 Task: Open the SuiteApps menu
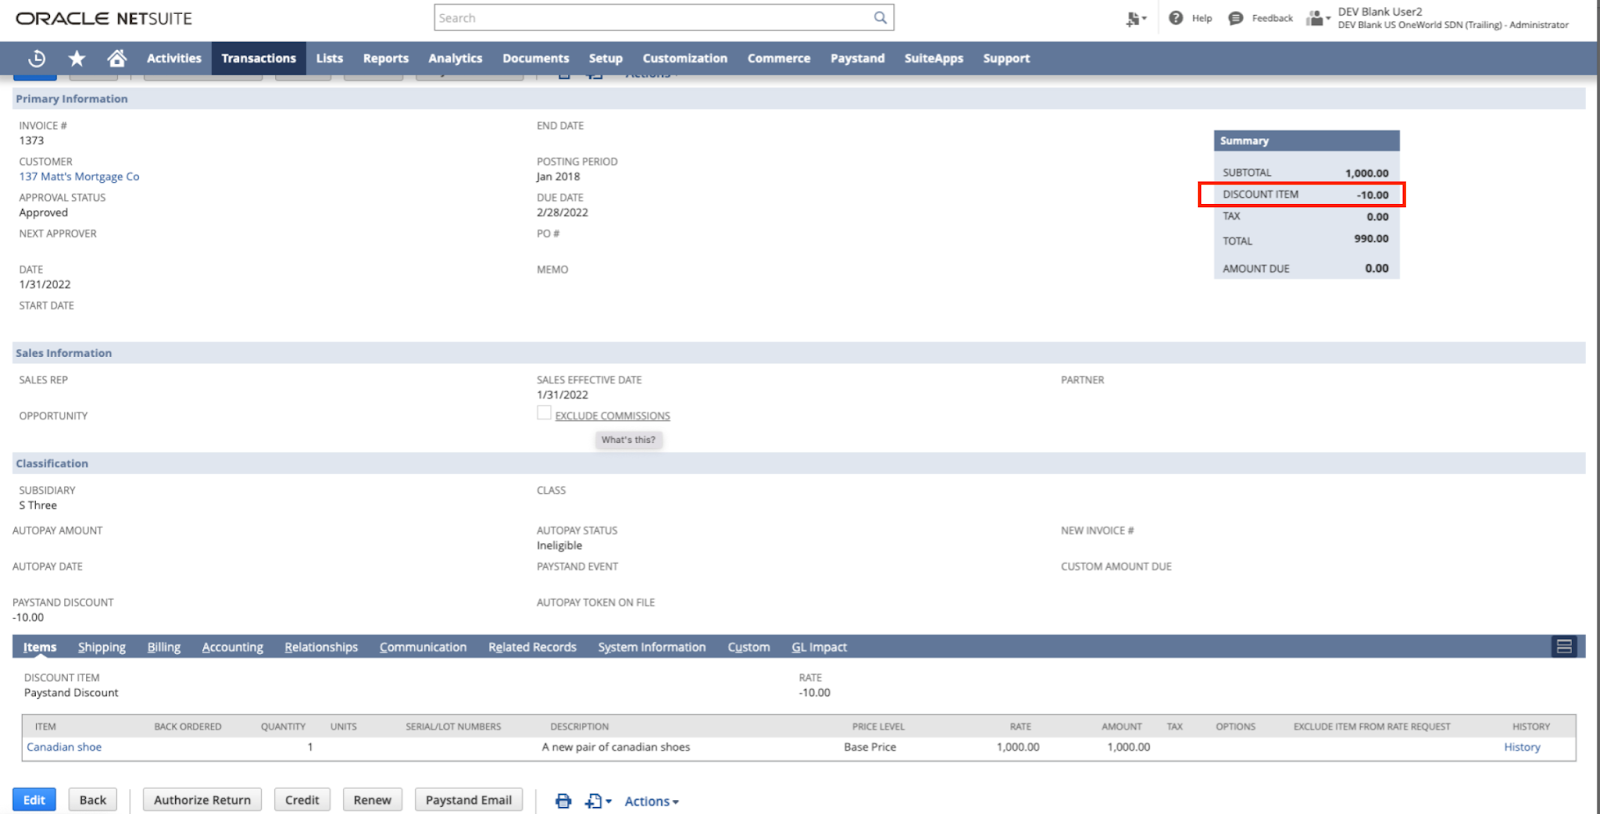pyautogui.click(x=934, y=58)
